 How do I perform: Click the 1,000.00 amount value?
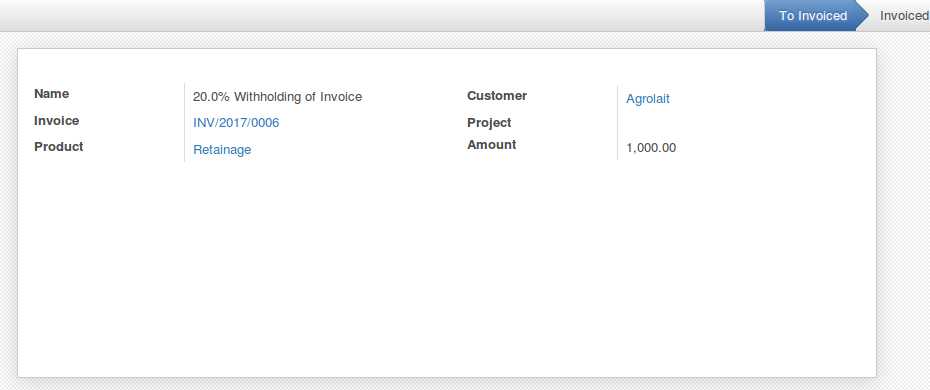click(x=651, y=148)
